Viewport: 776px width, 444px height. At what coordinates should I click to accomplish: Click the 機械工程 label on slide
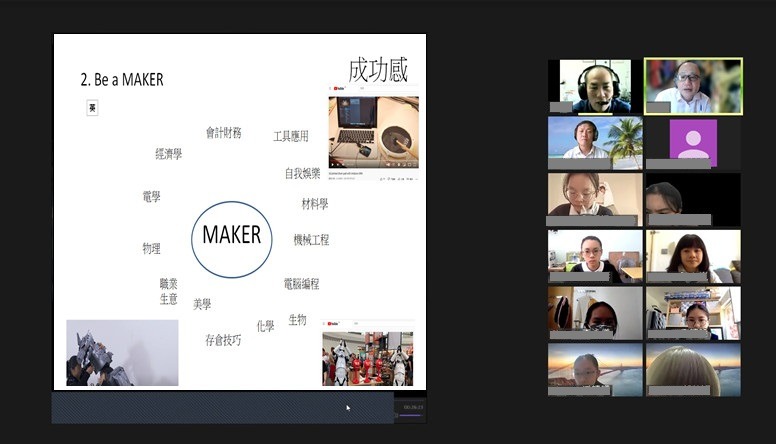(x=310, y=240)
